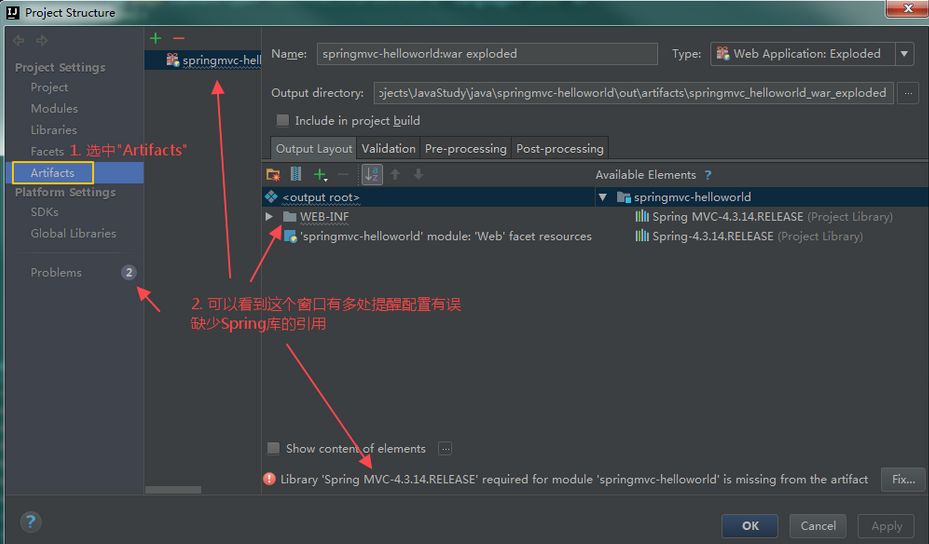Enable Show content of elements checkbox
This screenshot has height=544, width=929.
tap(273, 448)
